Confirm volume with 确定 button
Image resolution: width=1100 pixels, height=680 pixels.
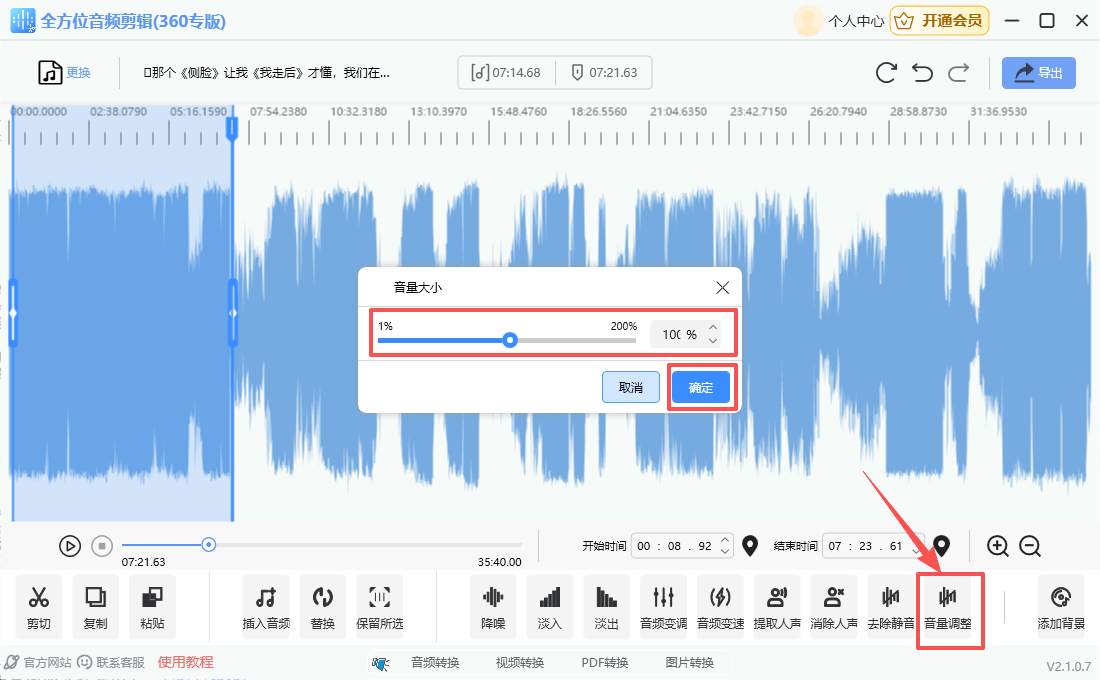(x=701, y=388)
